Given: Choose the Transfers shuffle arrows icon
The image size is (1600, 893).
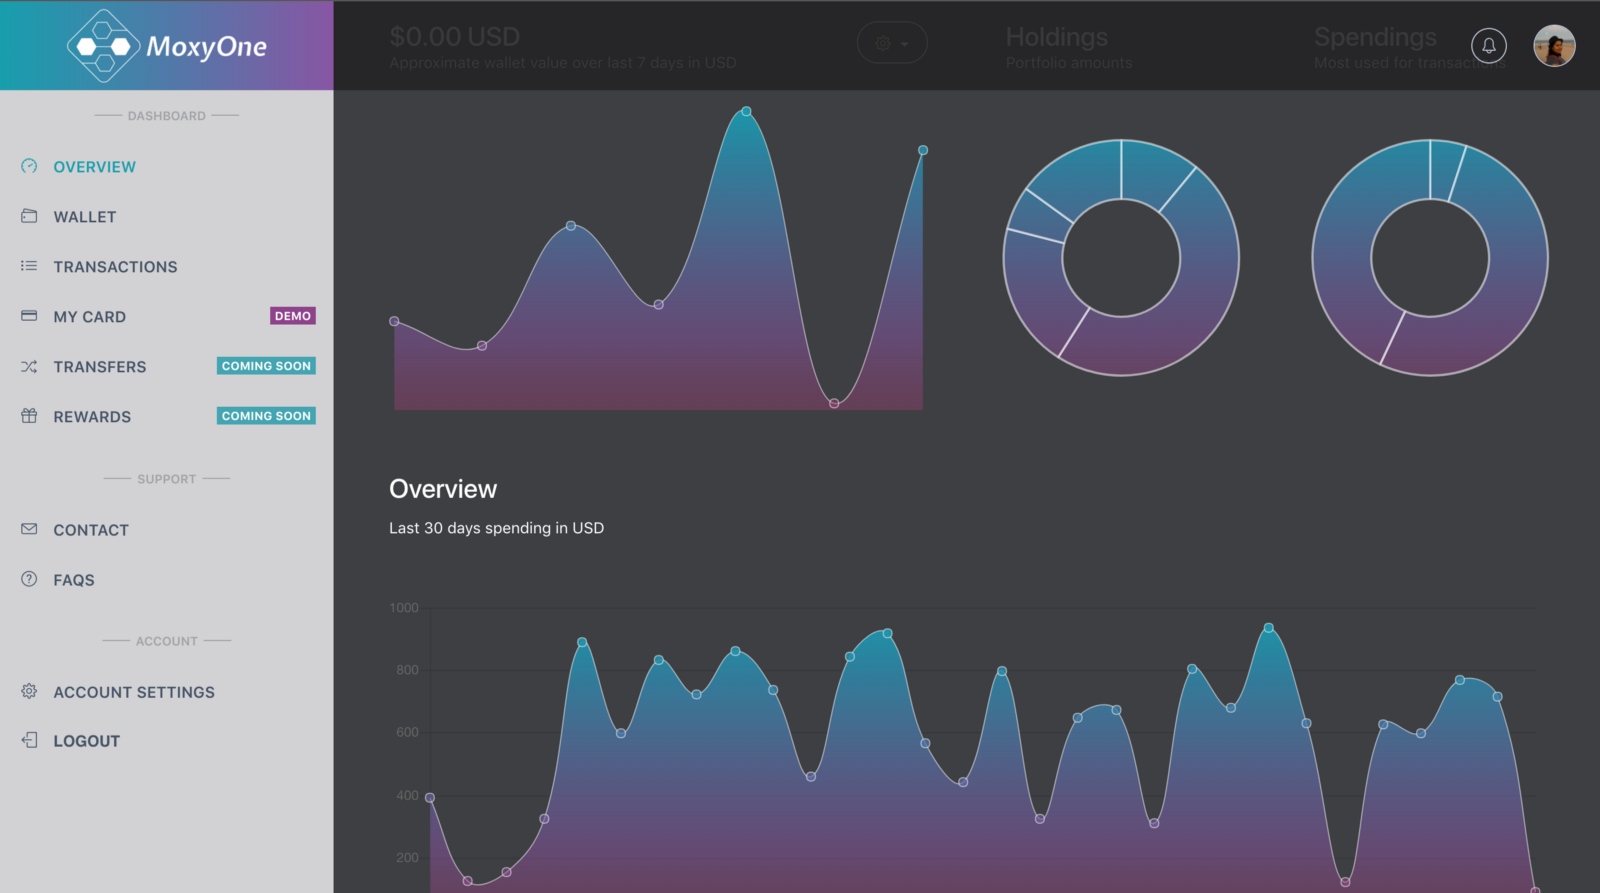Looking at the screenshot, I should pos(29,367).
